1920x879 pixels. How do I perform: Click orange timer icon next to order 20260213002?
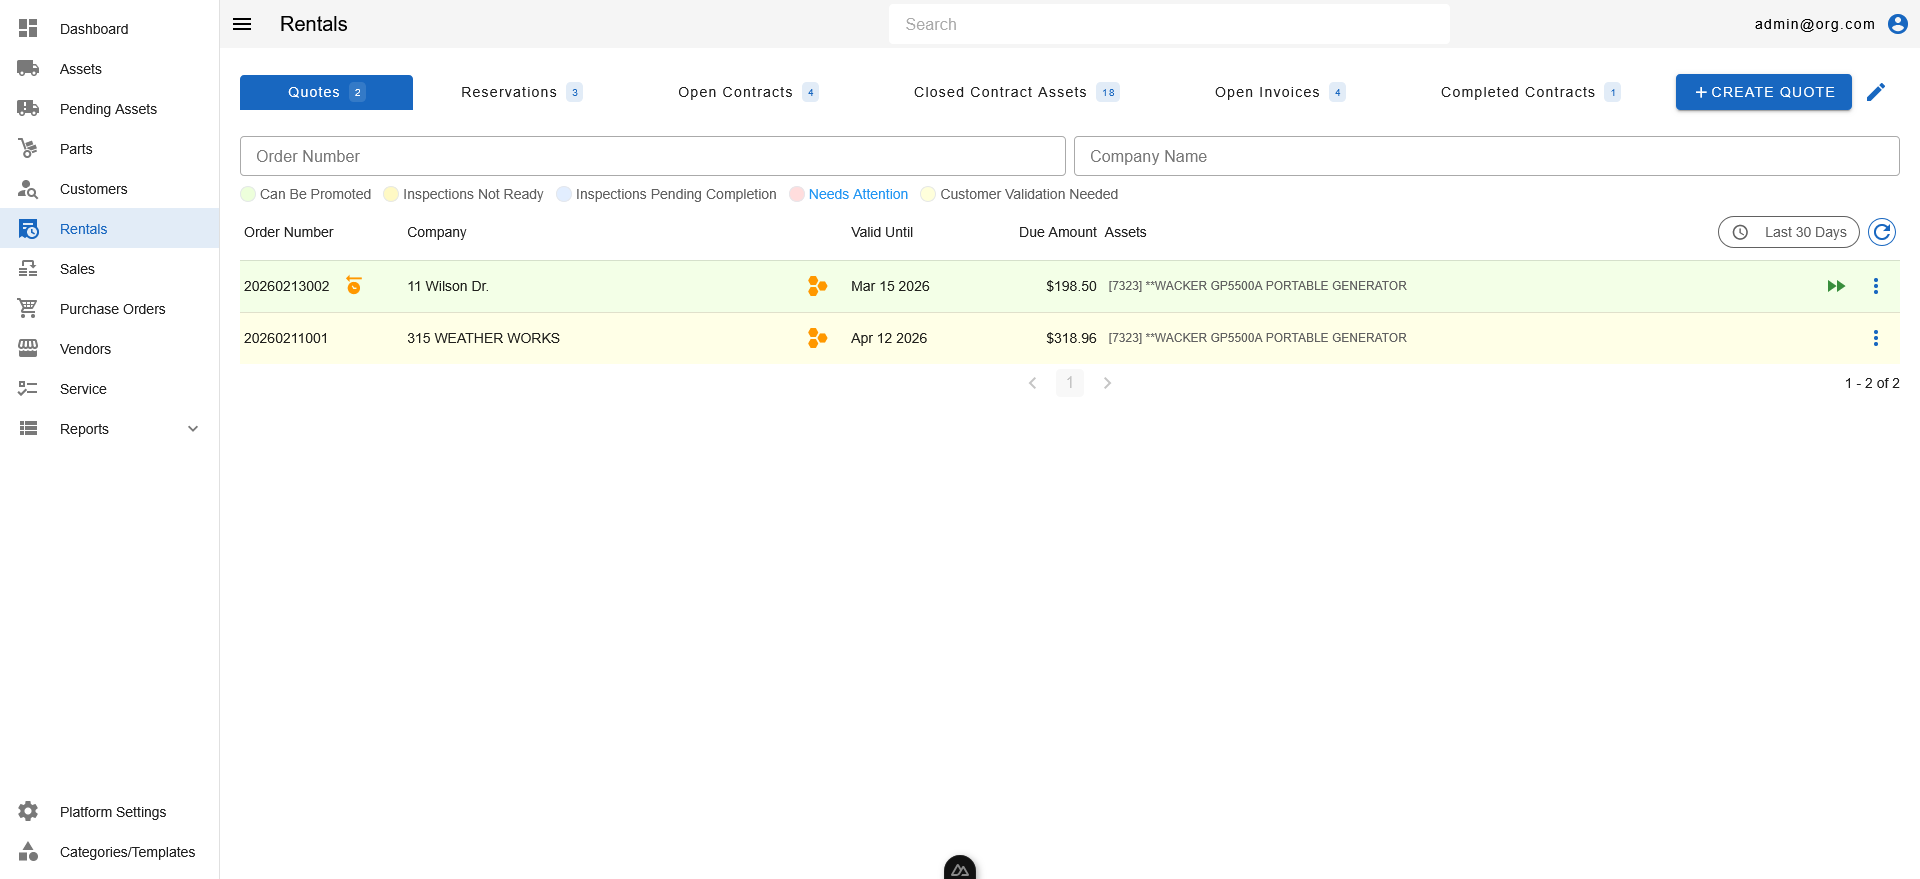click(x=354, y=286)
